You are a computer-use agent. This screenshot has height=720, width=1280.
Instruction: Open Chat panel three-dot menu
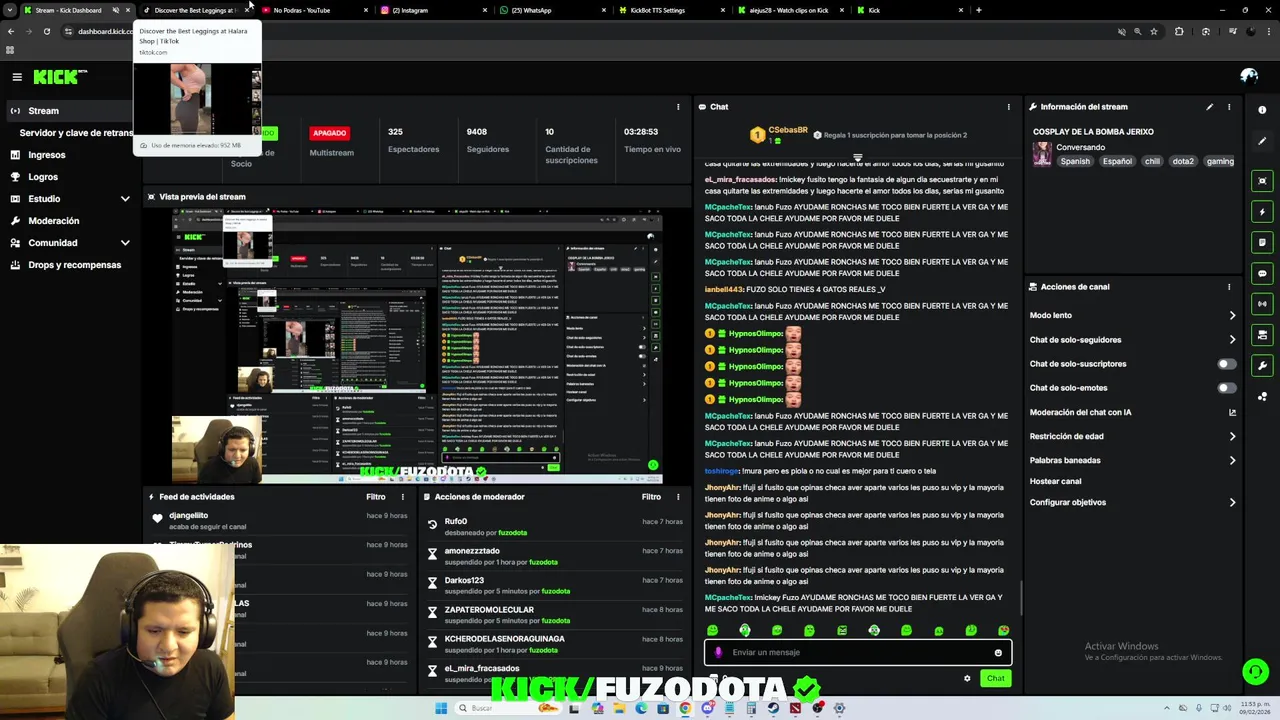coord(1008,107)
